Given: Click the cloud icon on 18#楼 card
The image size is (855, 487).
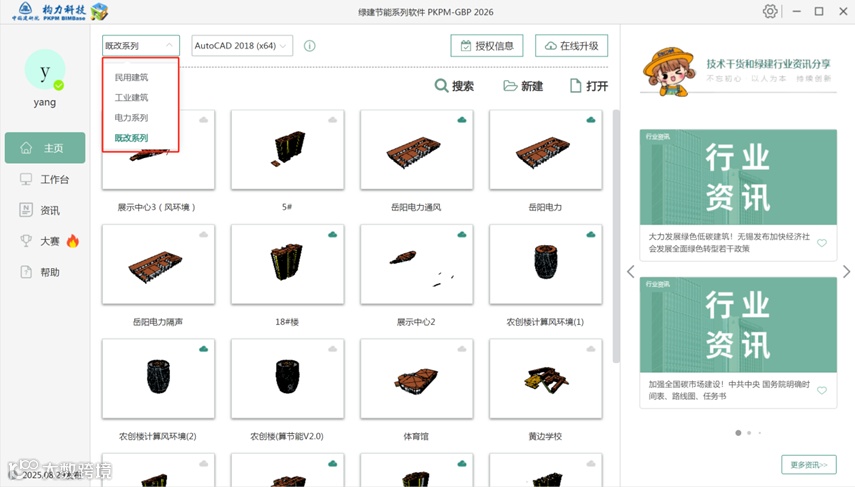Looking at the screenshot, I should pyautogui.click(x=333, y=234).
